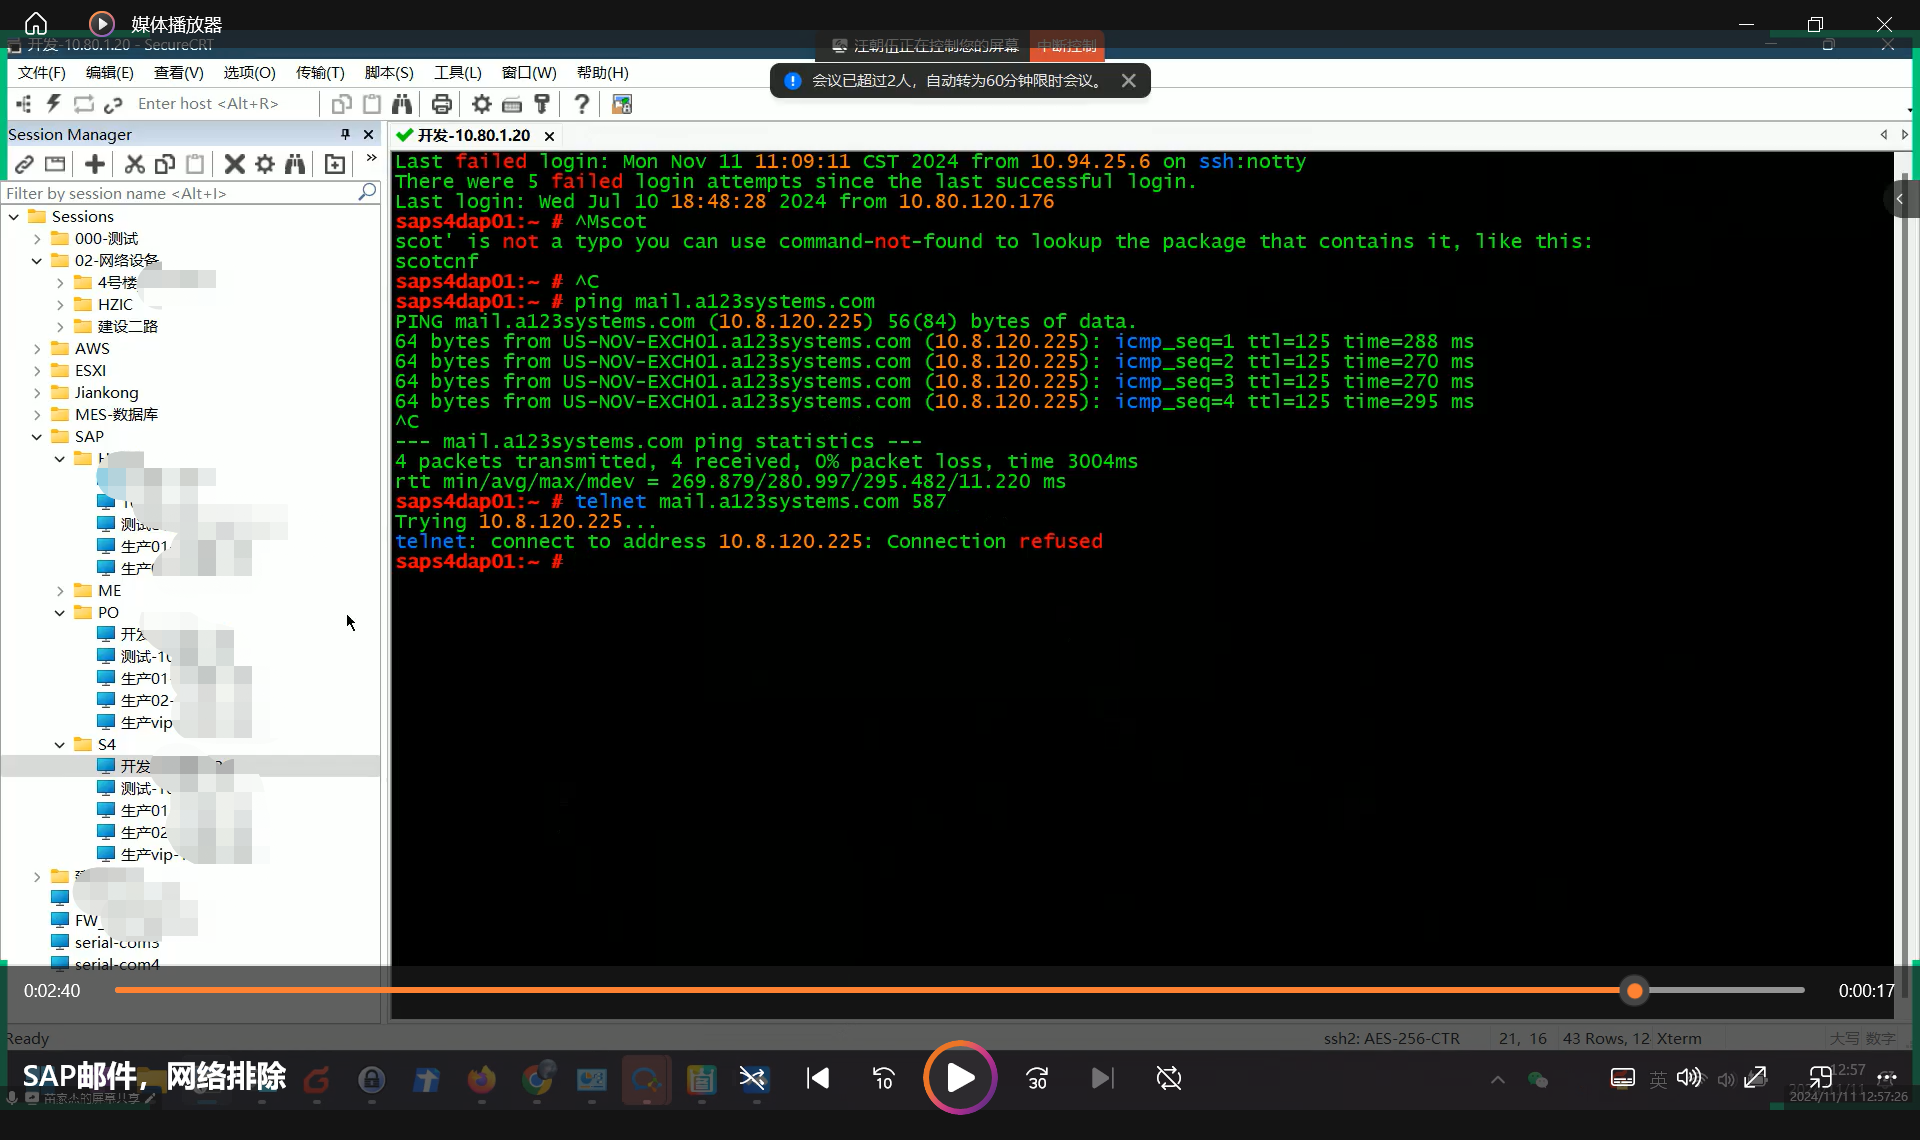Open session Properties gear in Session Manager
The image size is (1920, 1140).
pyautogui.click(x=265, y=164)
